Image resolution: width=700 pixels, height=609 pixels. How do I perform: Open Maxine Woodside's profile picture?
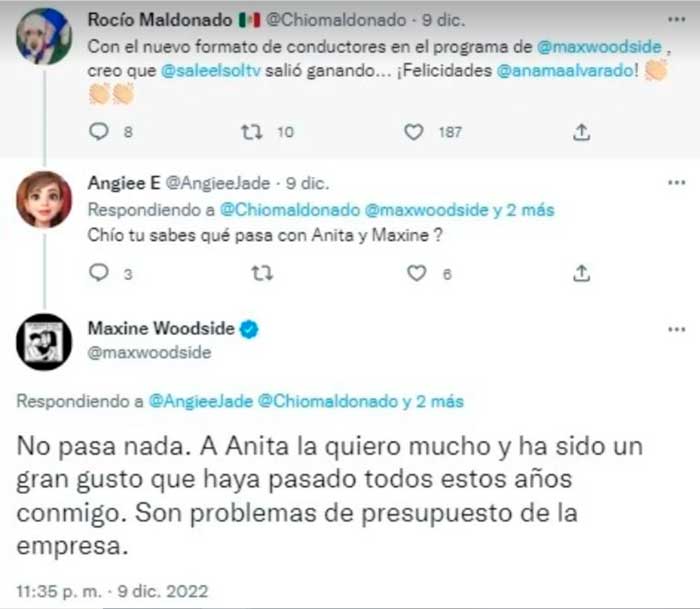click(x=44, y=342)
